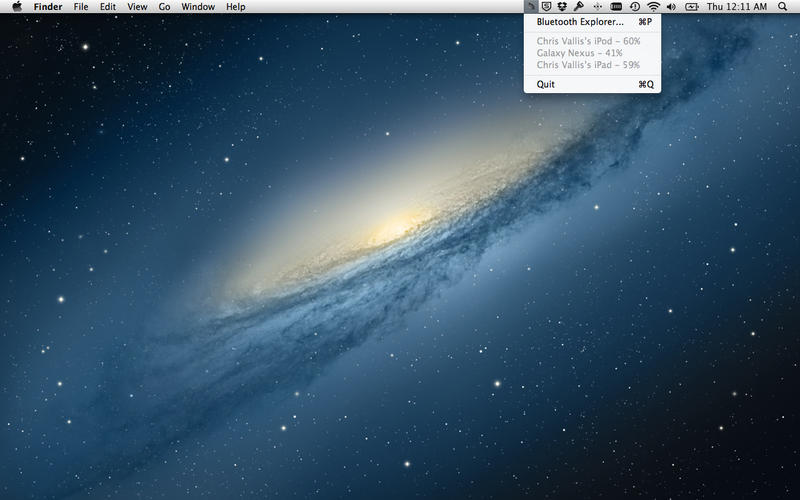Click the Thu 12:11 AM clock

coord(737,7)
